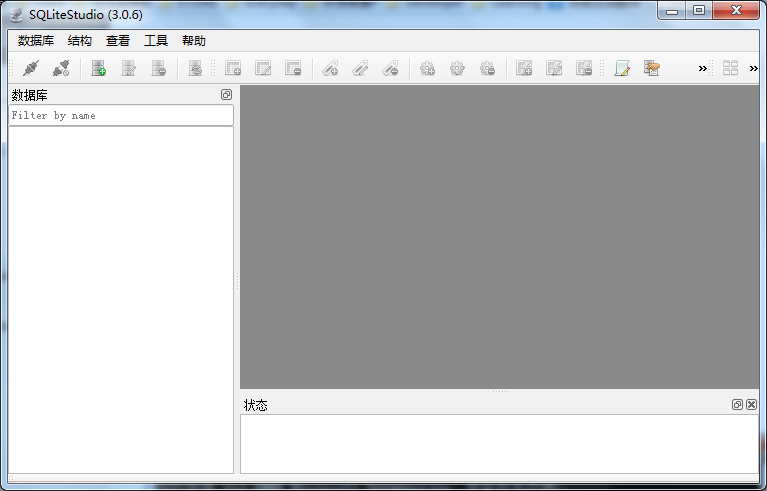Float the 数据库 panel
This screenshot has height=491, width=767.
coord(226,94)
